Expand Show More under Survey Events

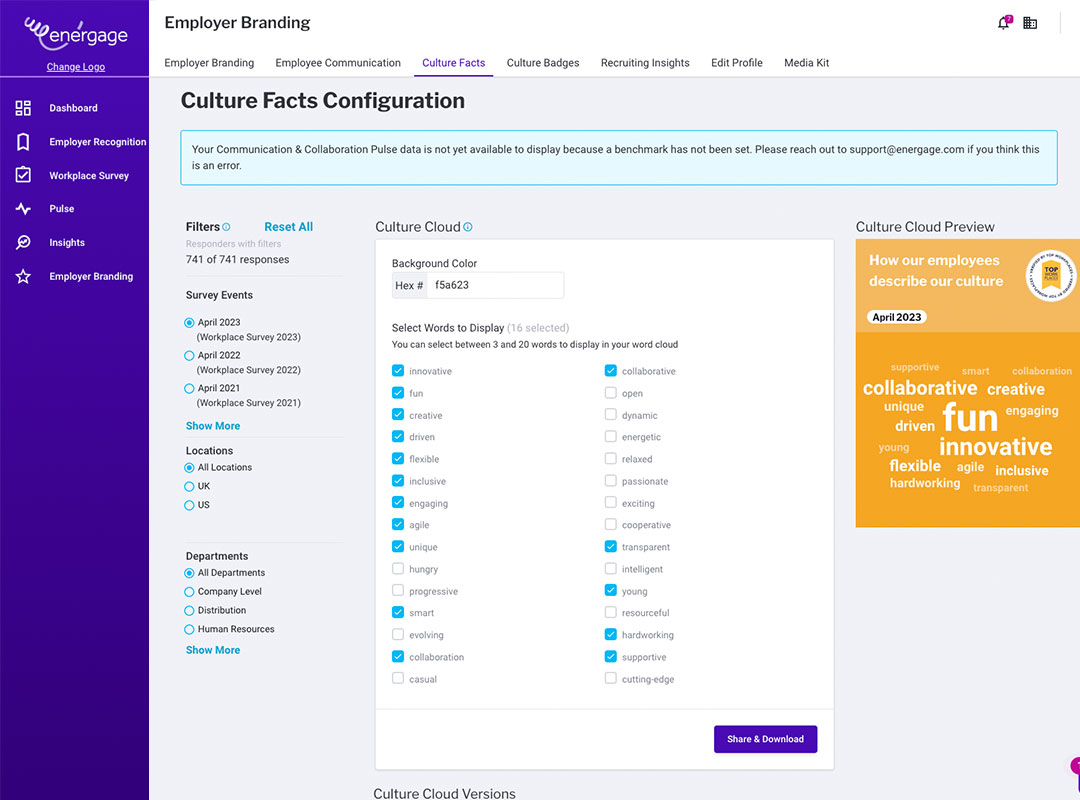213,426
